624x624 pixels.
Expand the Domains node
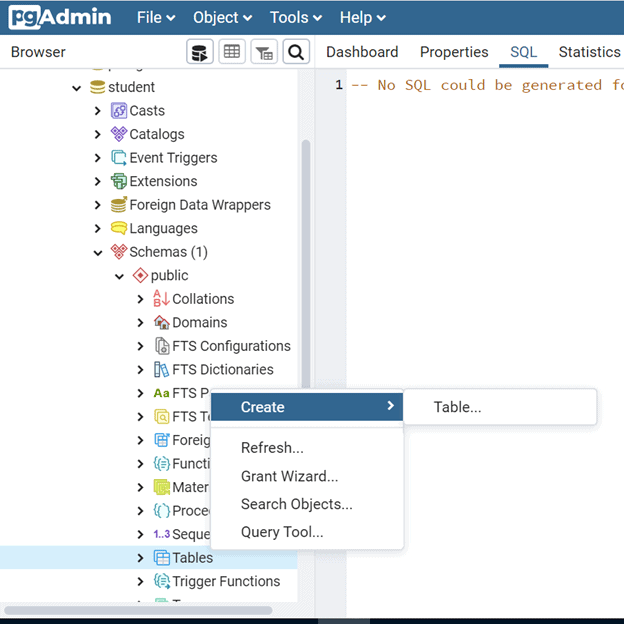tap(140, 322)
